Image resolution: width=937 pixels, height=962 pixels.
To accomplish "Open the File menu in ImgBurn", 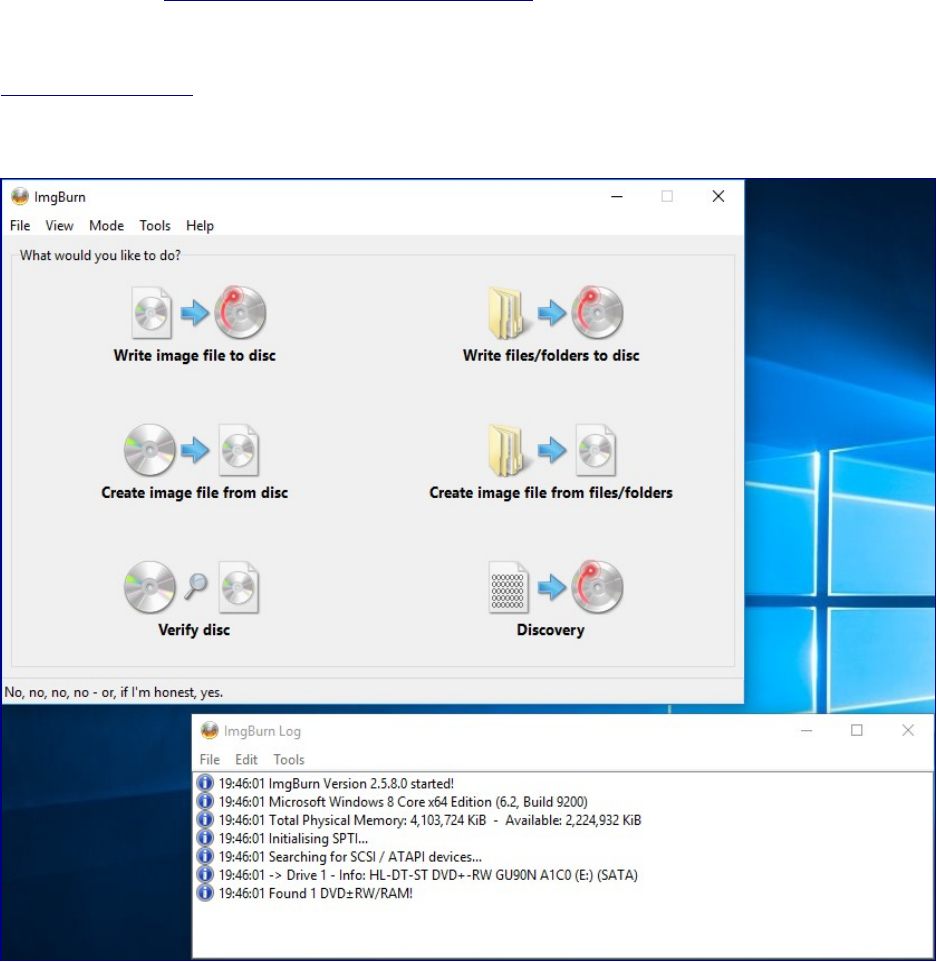I will (20, 226).
